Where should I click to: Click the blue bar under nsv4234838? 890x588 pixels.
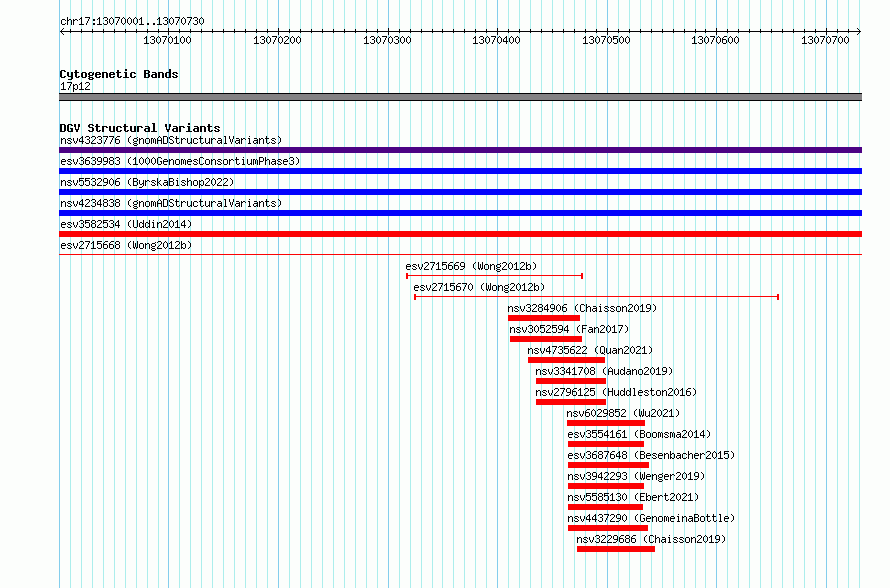[x=460, y=213]
